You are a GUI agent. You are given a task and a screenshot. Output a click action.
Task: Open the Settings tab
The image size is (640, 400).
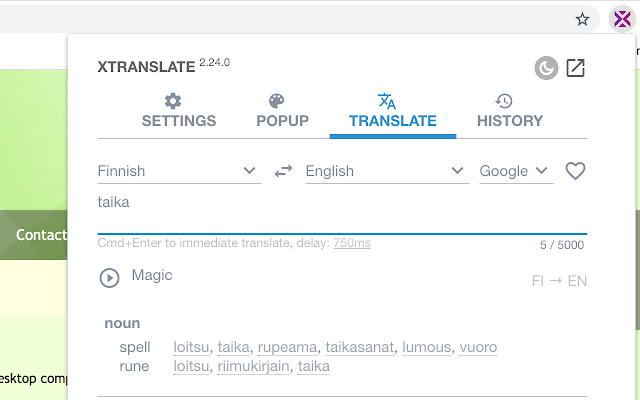click(x=179, y=111)
